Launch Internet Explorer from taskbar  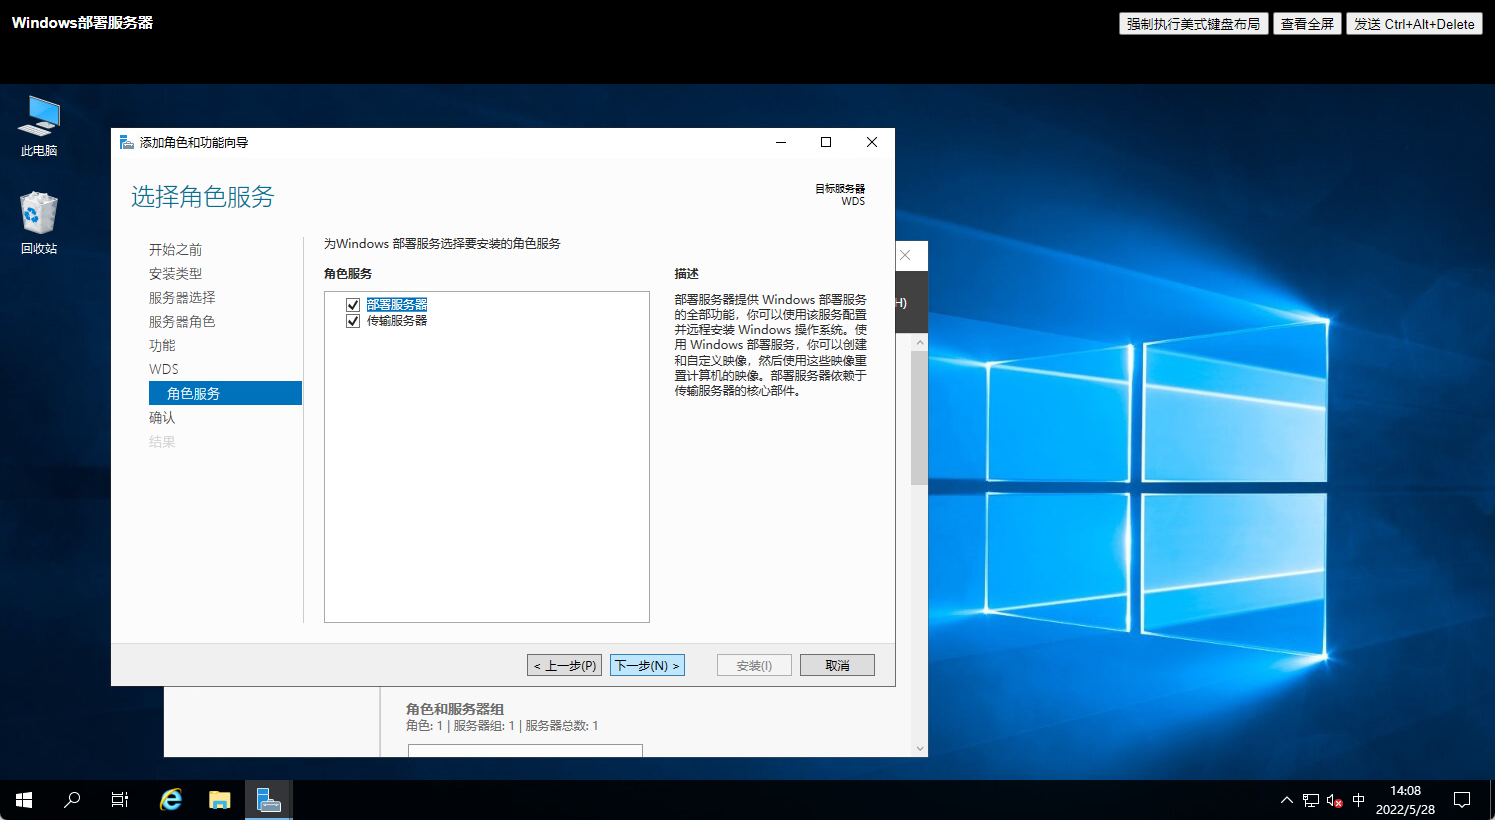click(x=172, y=800)
